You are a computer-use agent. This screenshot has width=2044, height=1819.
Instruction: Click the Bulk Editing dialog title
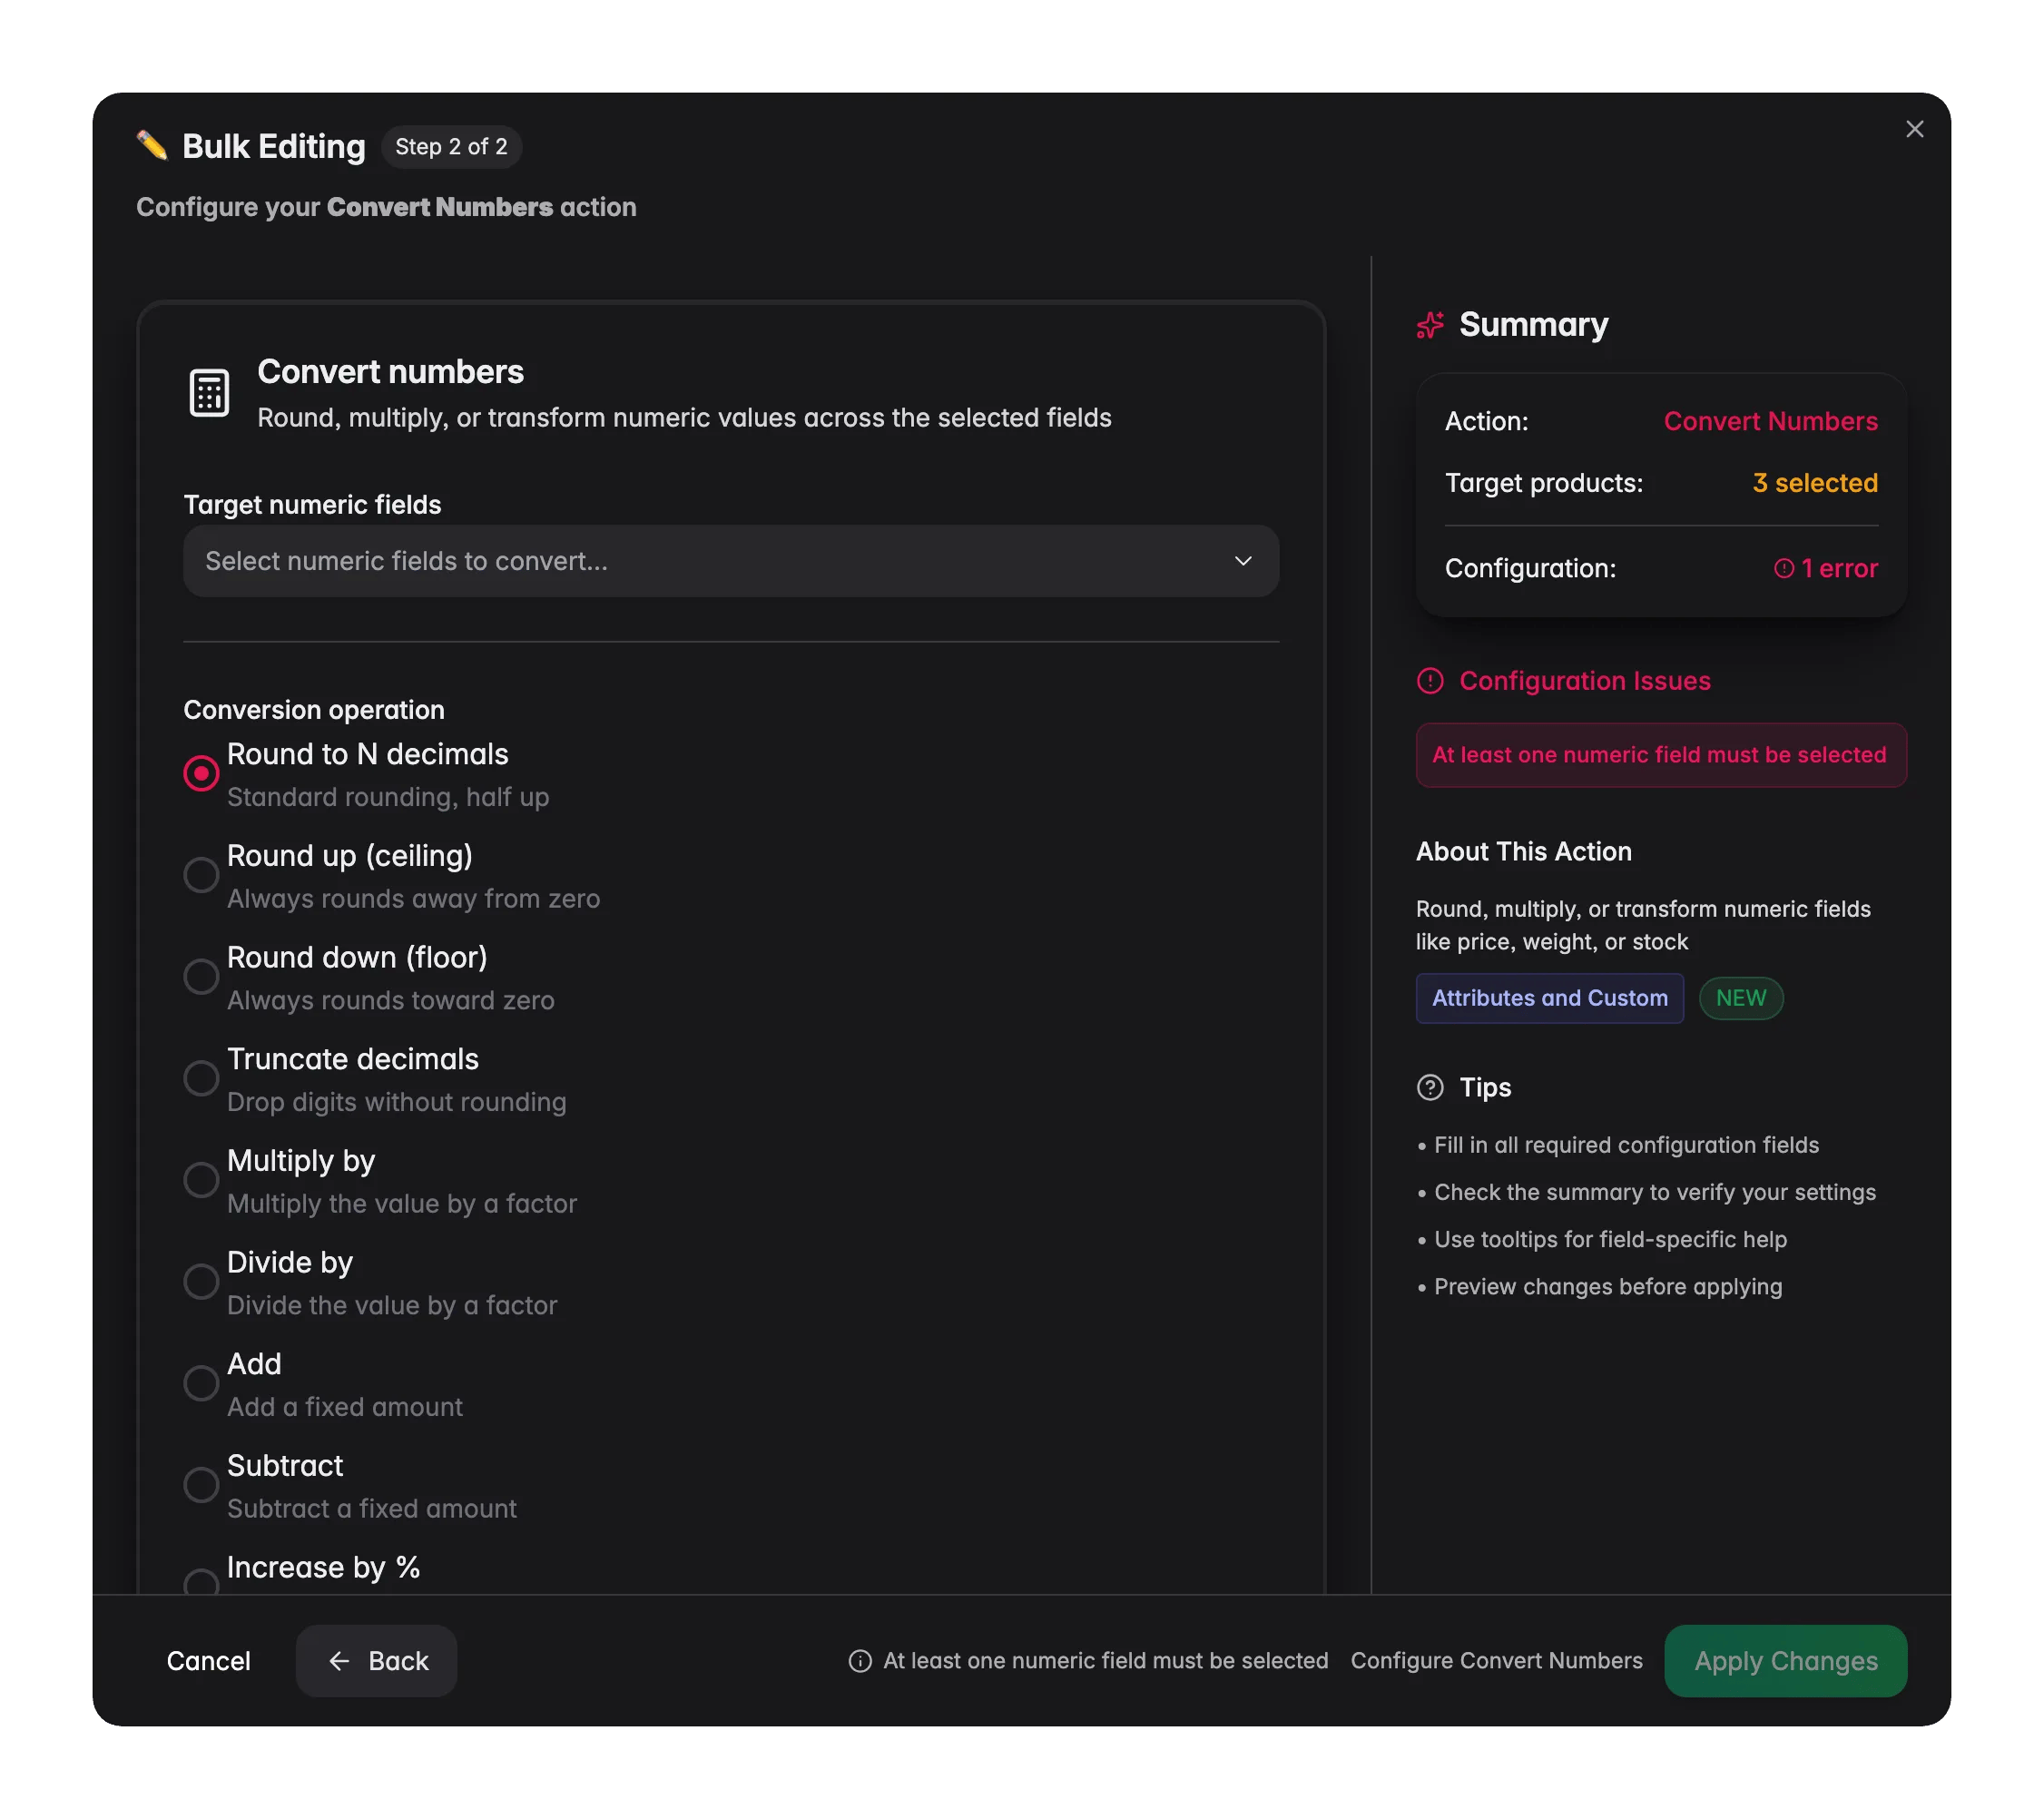pyautogui.click(x=274, y=147)
